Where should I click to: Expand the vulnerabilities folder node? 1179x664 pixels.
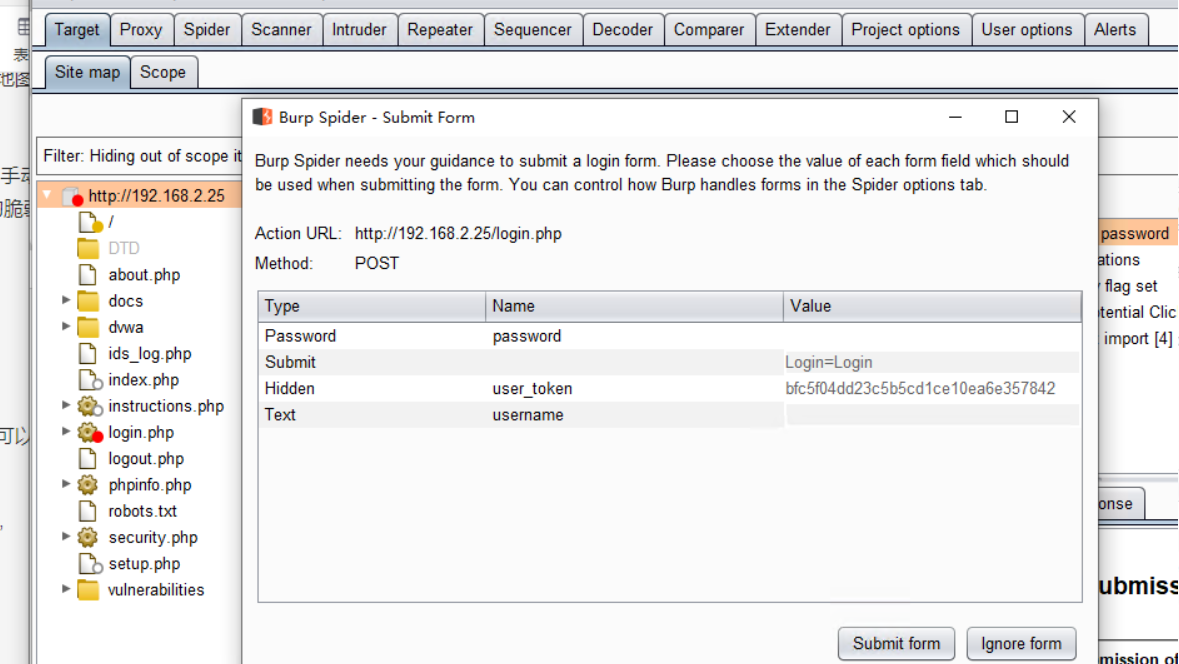click(x=66, y=589)
